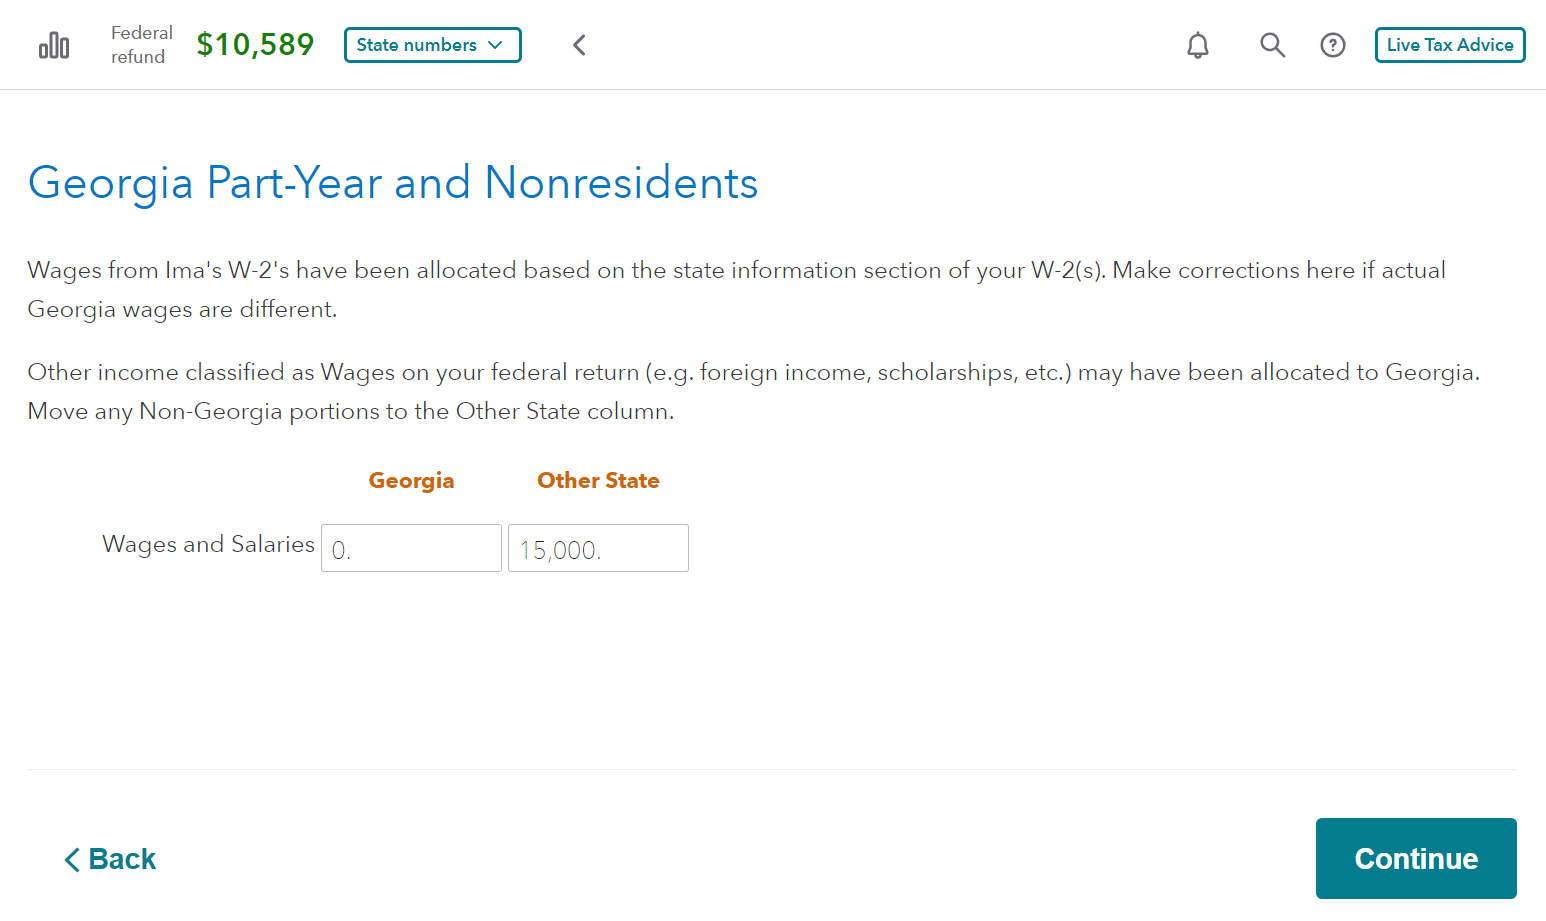Click the bar chart summary icon
This screenshot has height=921, width=1546.
tap(54, 46)
